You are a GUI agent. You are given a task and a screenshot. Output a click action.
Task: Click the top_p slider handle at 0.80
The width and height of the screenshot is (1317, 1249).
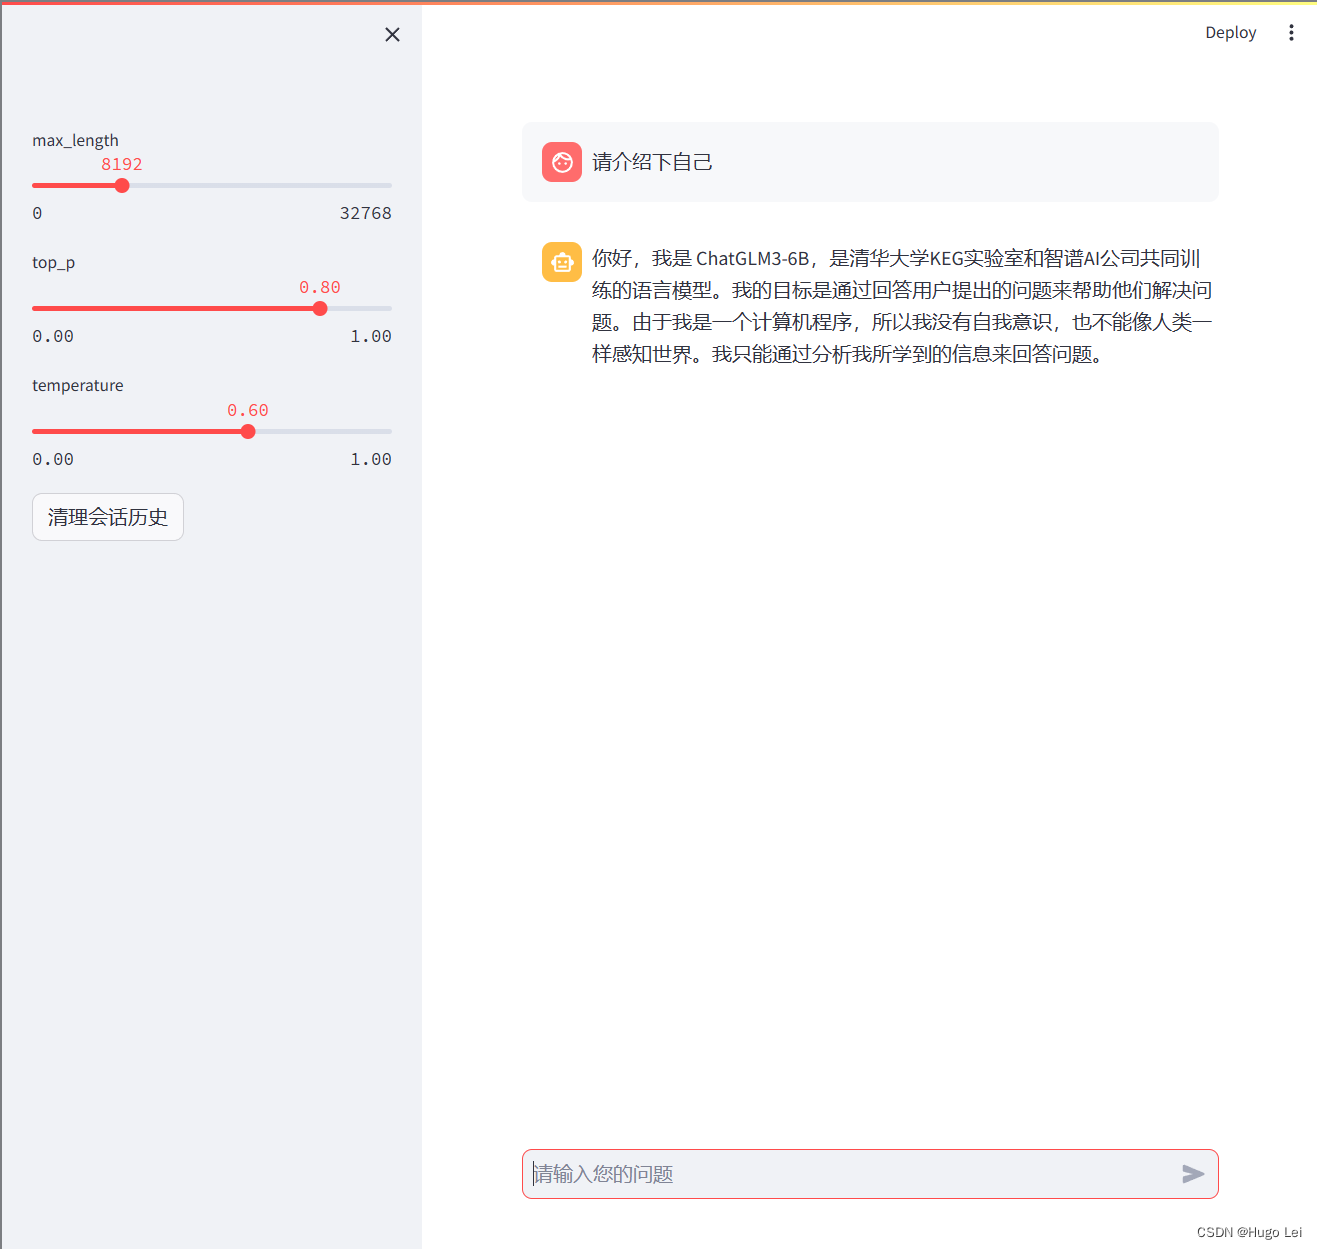coord(320,309)
